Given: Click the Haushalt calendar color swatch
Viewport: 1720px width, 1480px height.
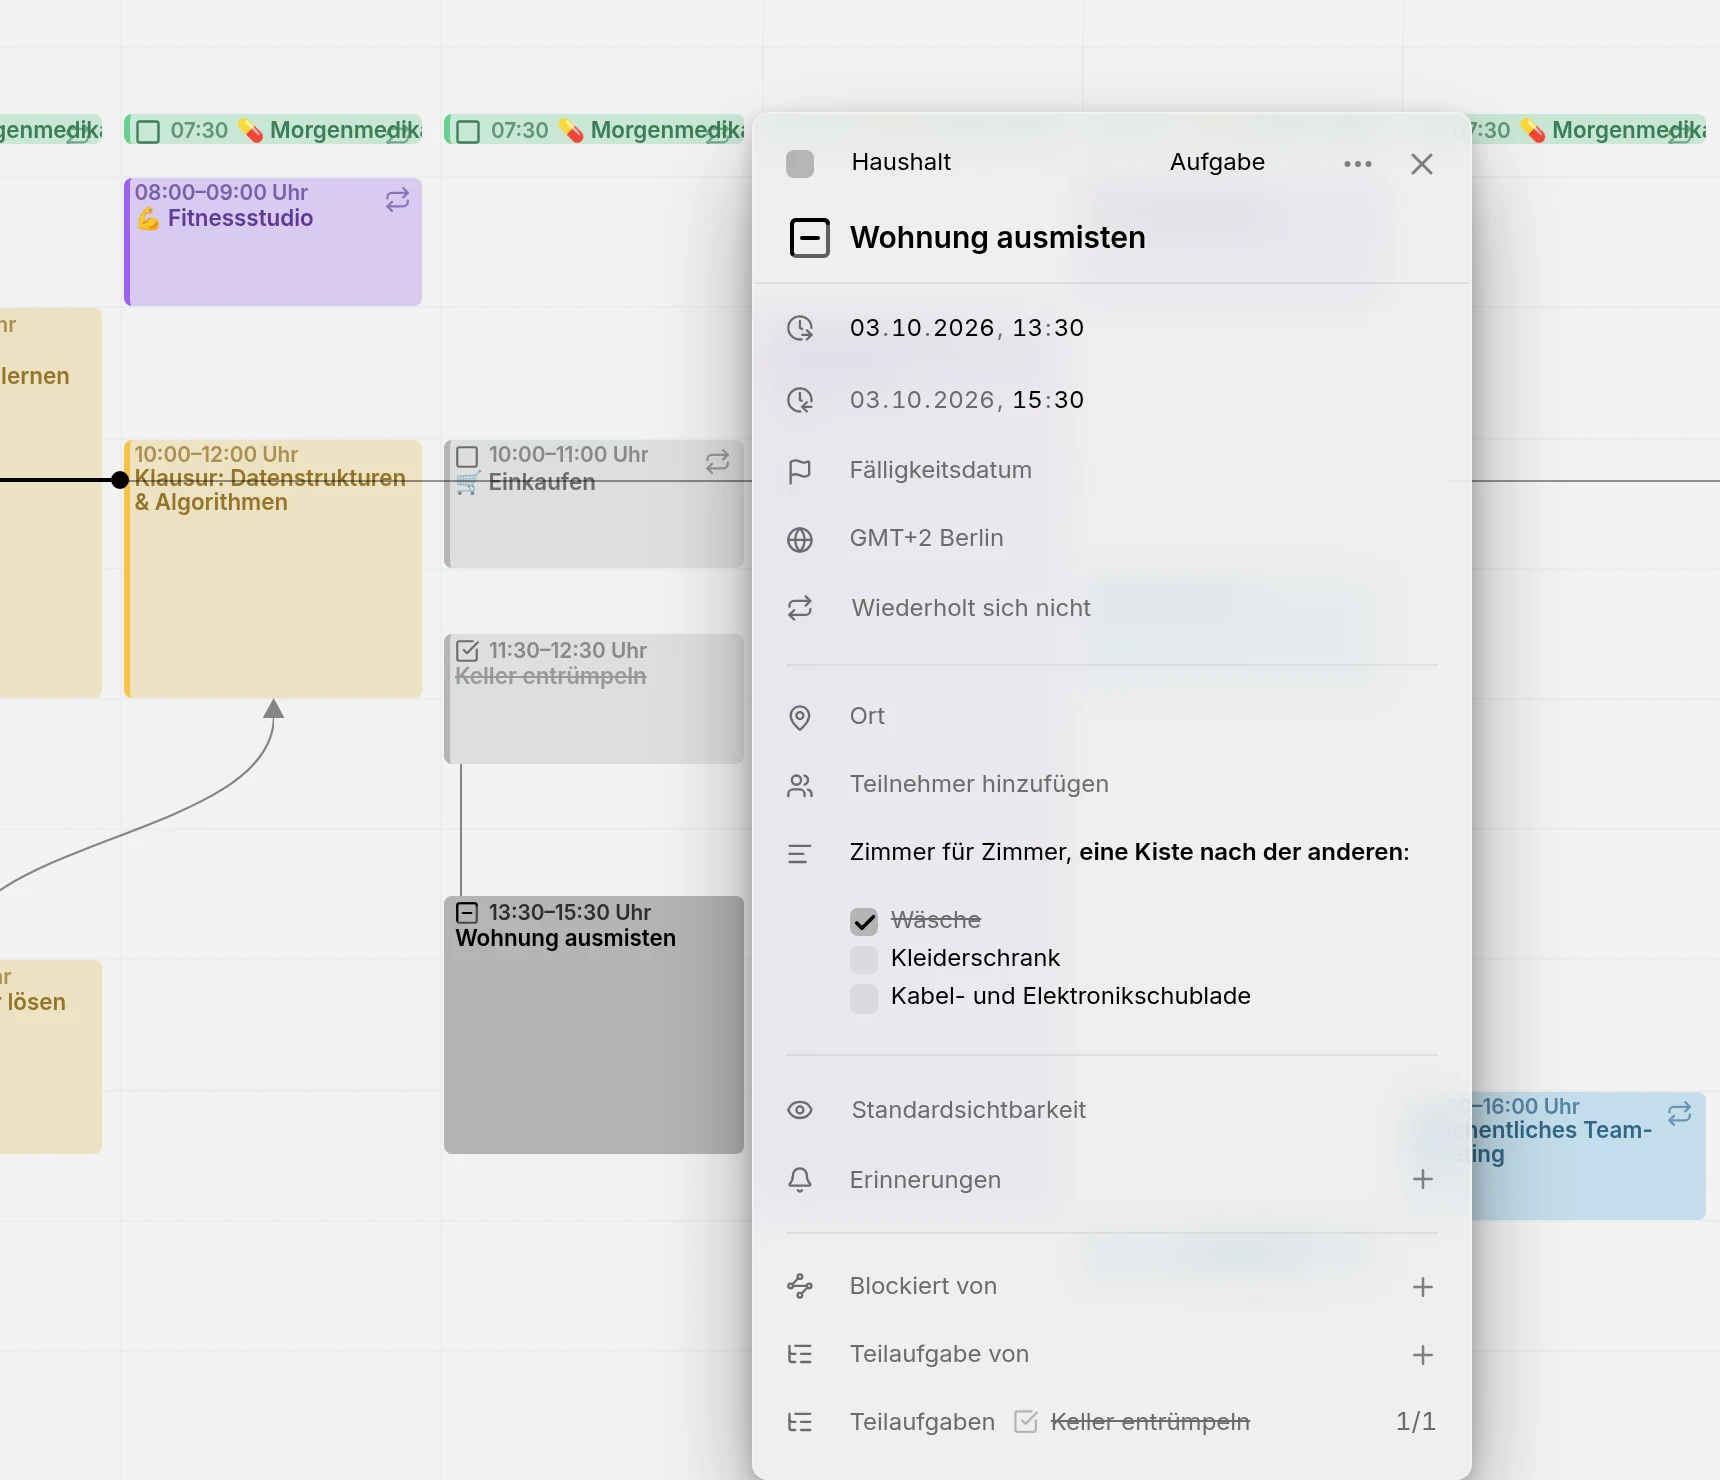Looking at the screenshot, I should 800,164.
